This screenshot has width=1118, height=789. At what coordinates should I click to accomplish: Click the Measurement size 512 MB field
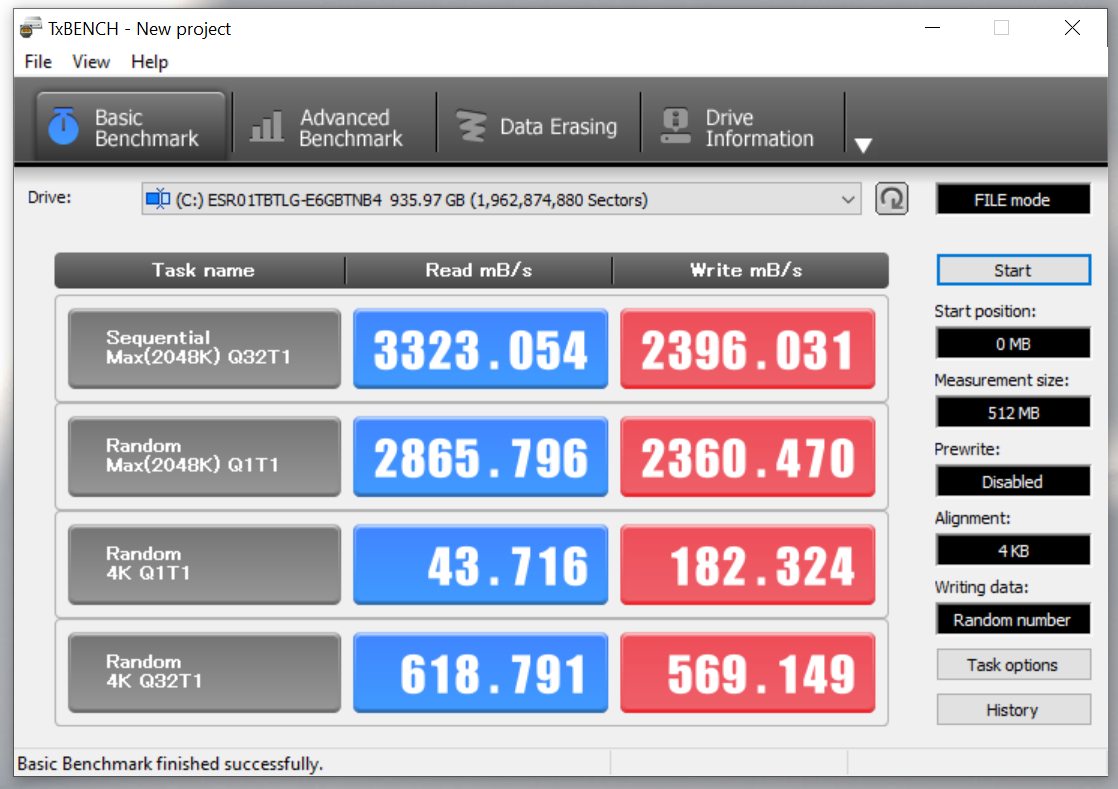pos(1012,413)
